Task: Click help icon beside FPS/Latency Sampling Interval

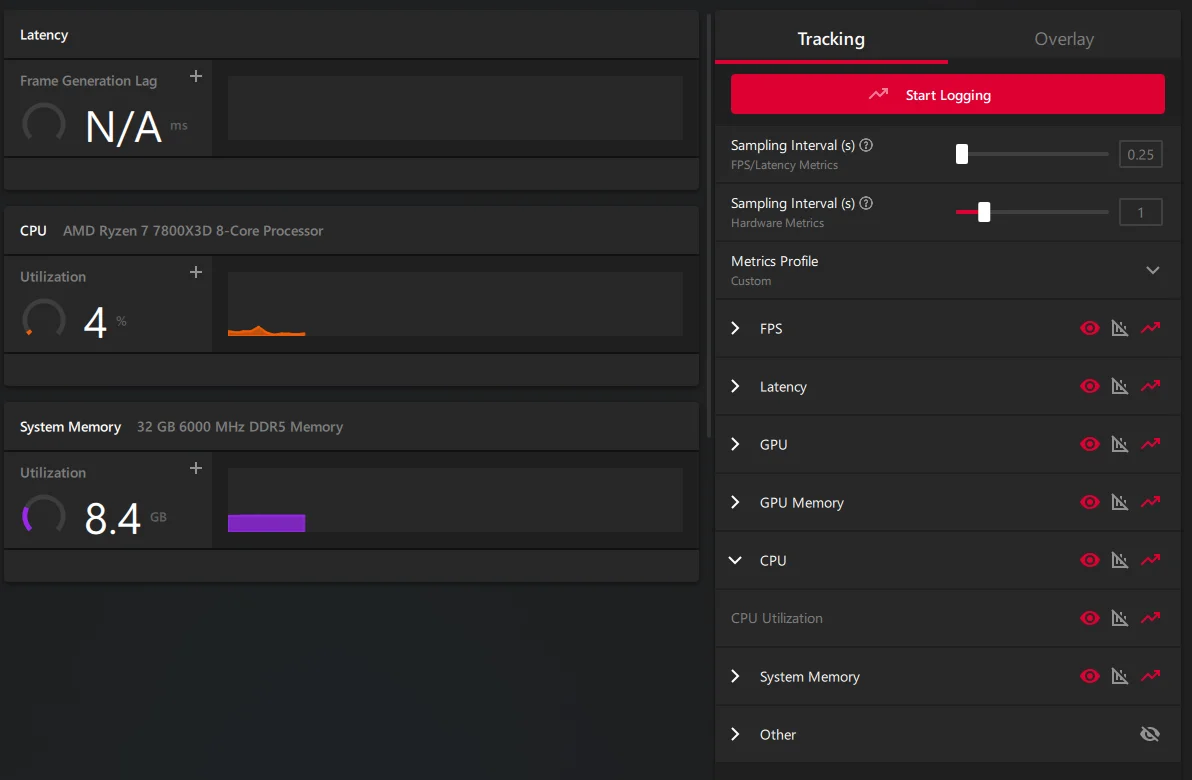Action: point(866,145)
